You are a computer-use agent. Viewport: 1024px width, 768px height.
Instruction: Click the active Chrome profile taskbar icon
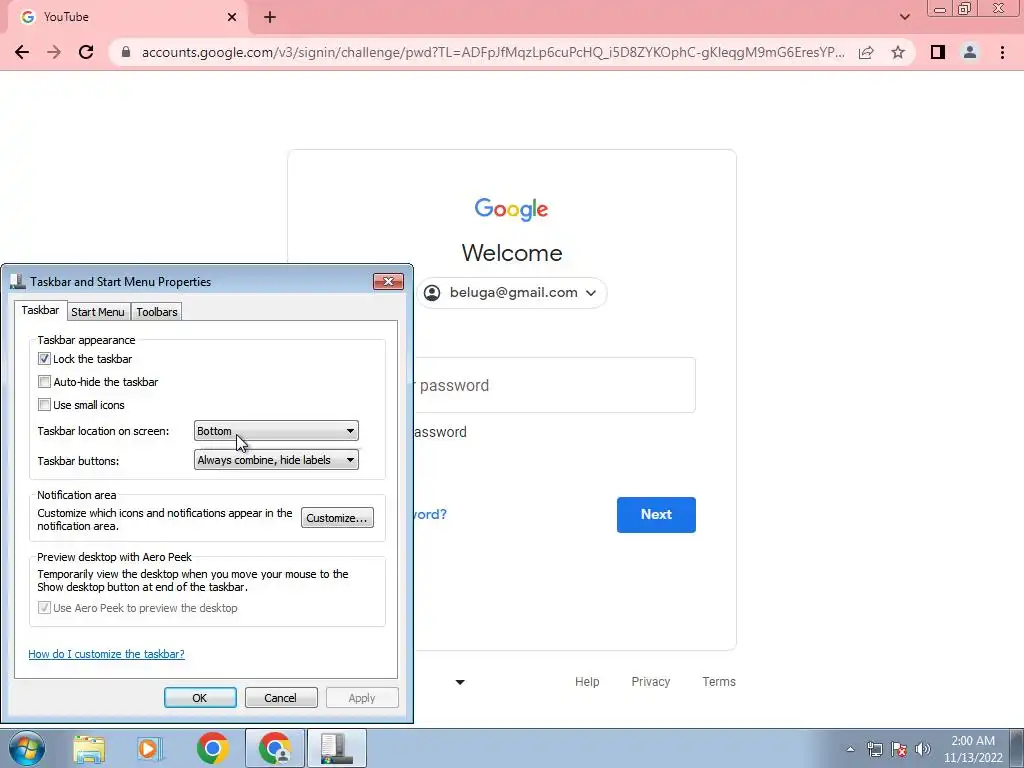pos(274,748)
